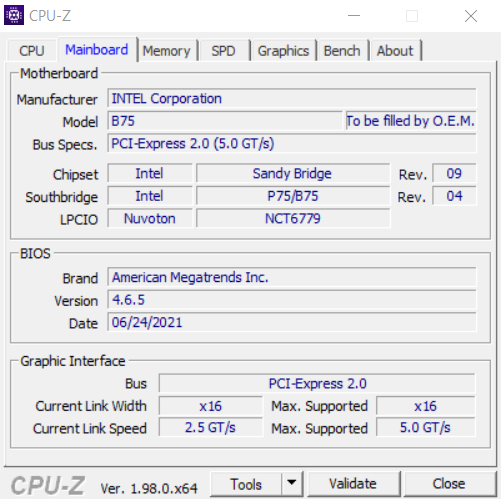Image resolution: width=501 pixels, height=499 pixels.
Task: Click the Current Link Speed value field
Action: point(211,428)
